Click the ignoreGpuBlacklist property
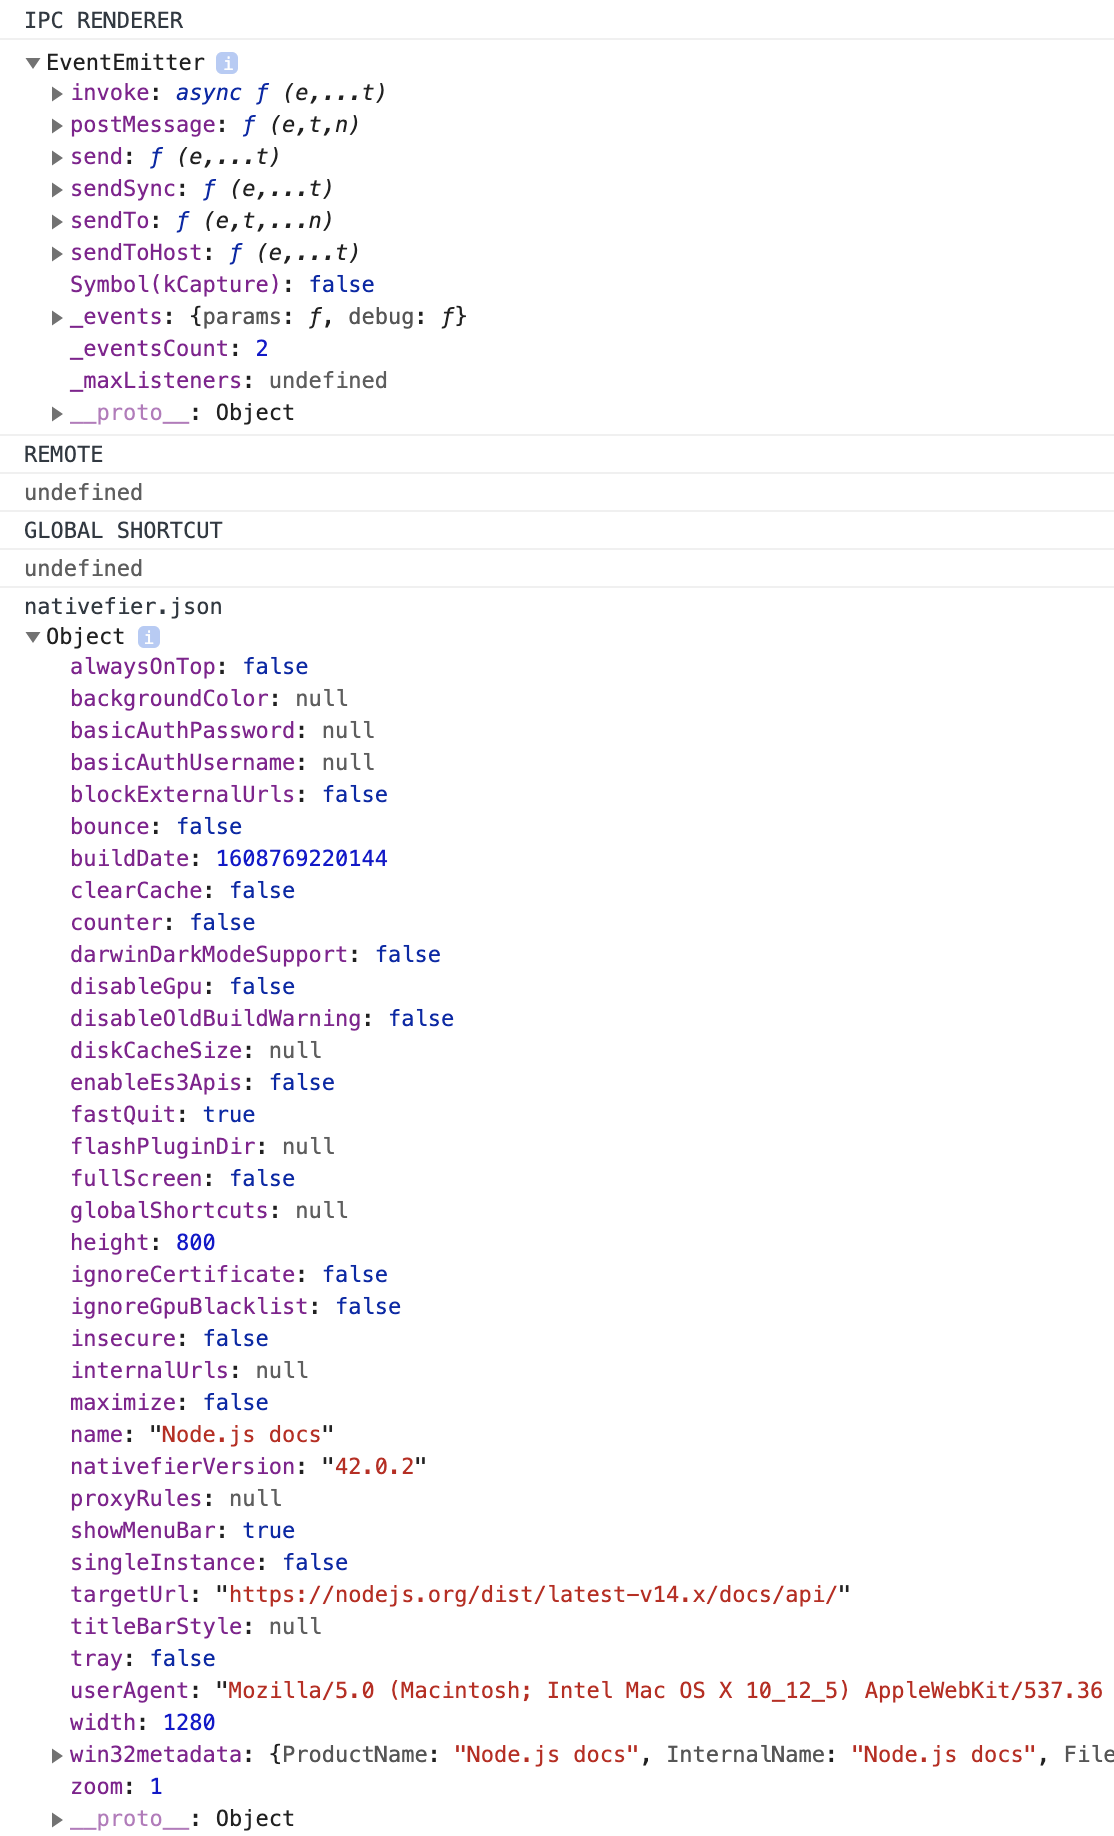 coord(189,1306)
